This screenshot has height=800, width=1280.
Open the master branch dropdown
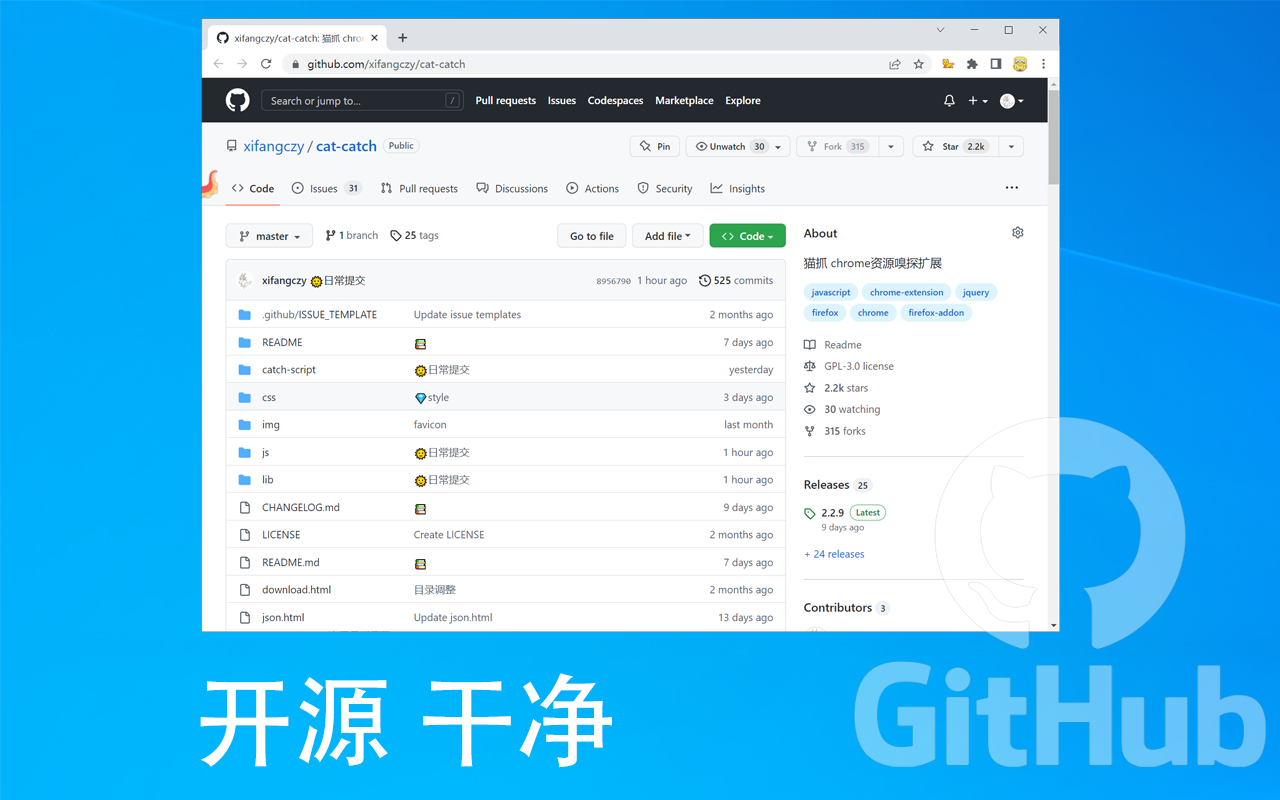[x=268, y=235]
